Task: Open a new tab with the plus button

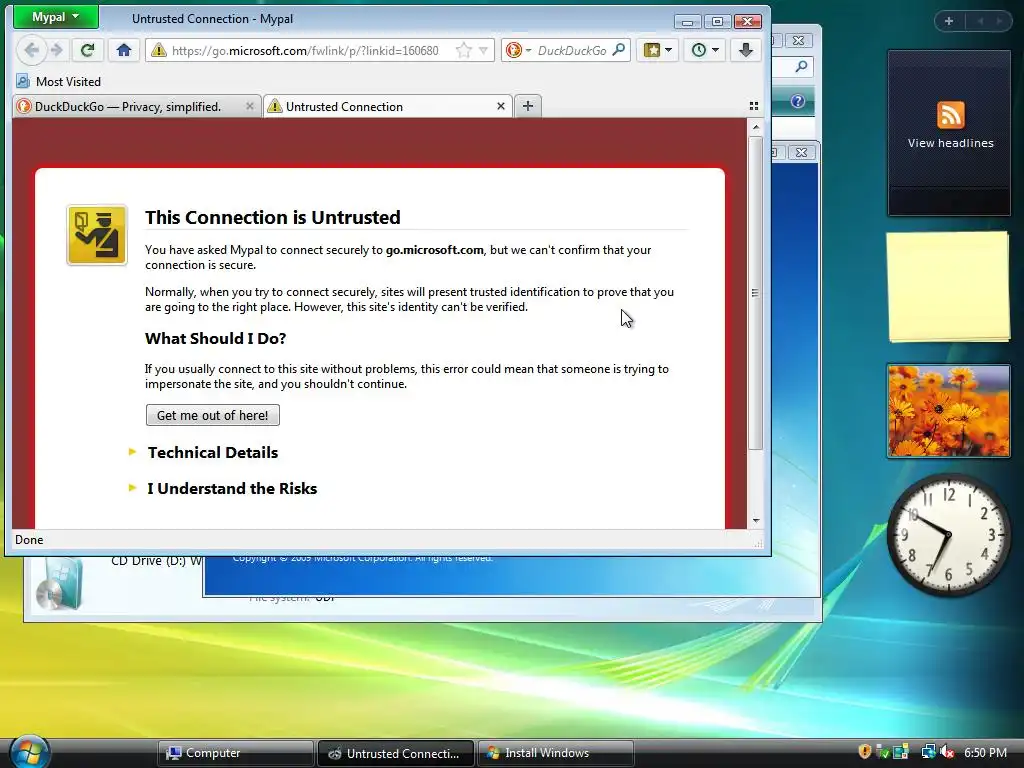Action: tap(528, 106)
